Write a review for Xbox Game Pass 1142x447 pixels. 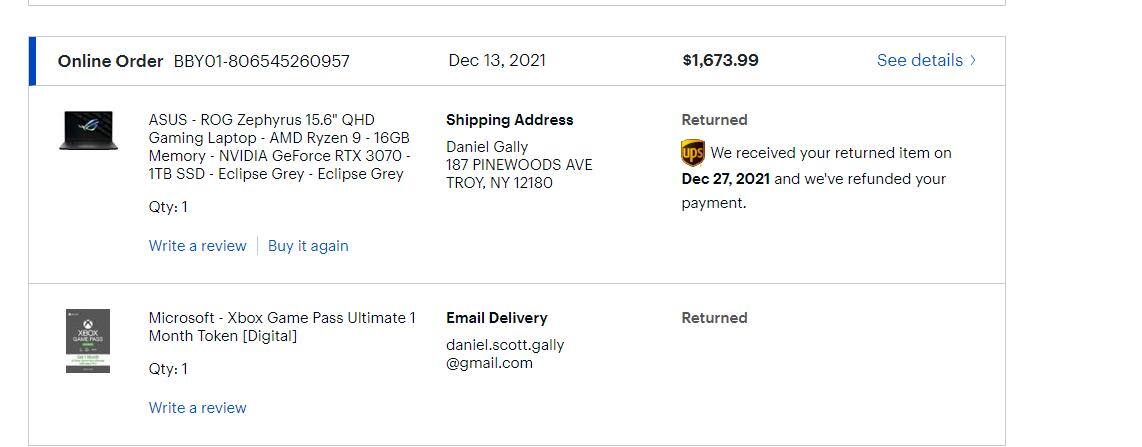coord(197,408)
